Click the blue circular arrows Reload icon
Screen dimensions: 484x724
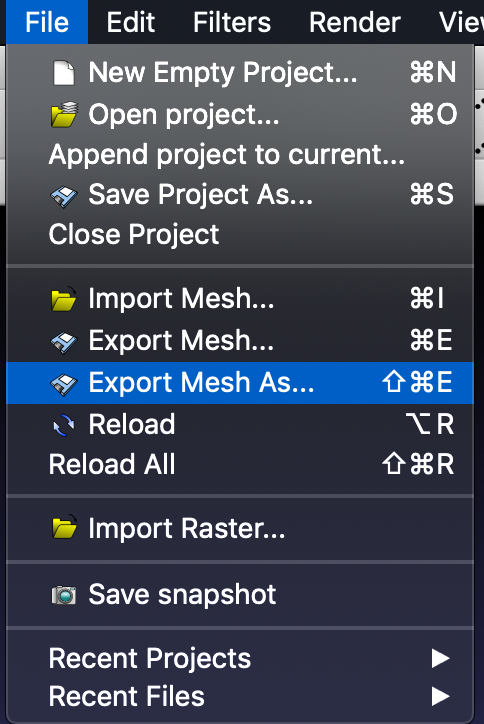pos(64,425)
